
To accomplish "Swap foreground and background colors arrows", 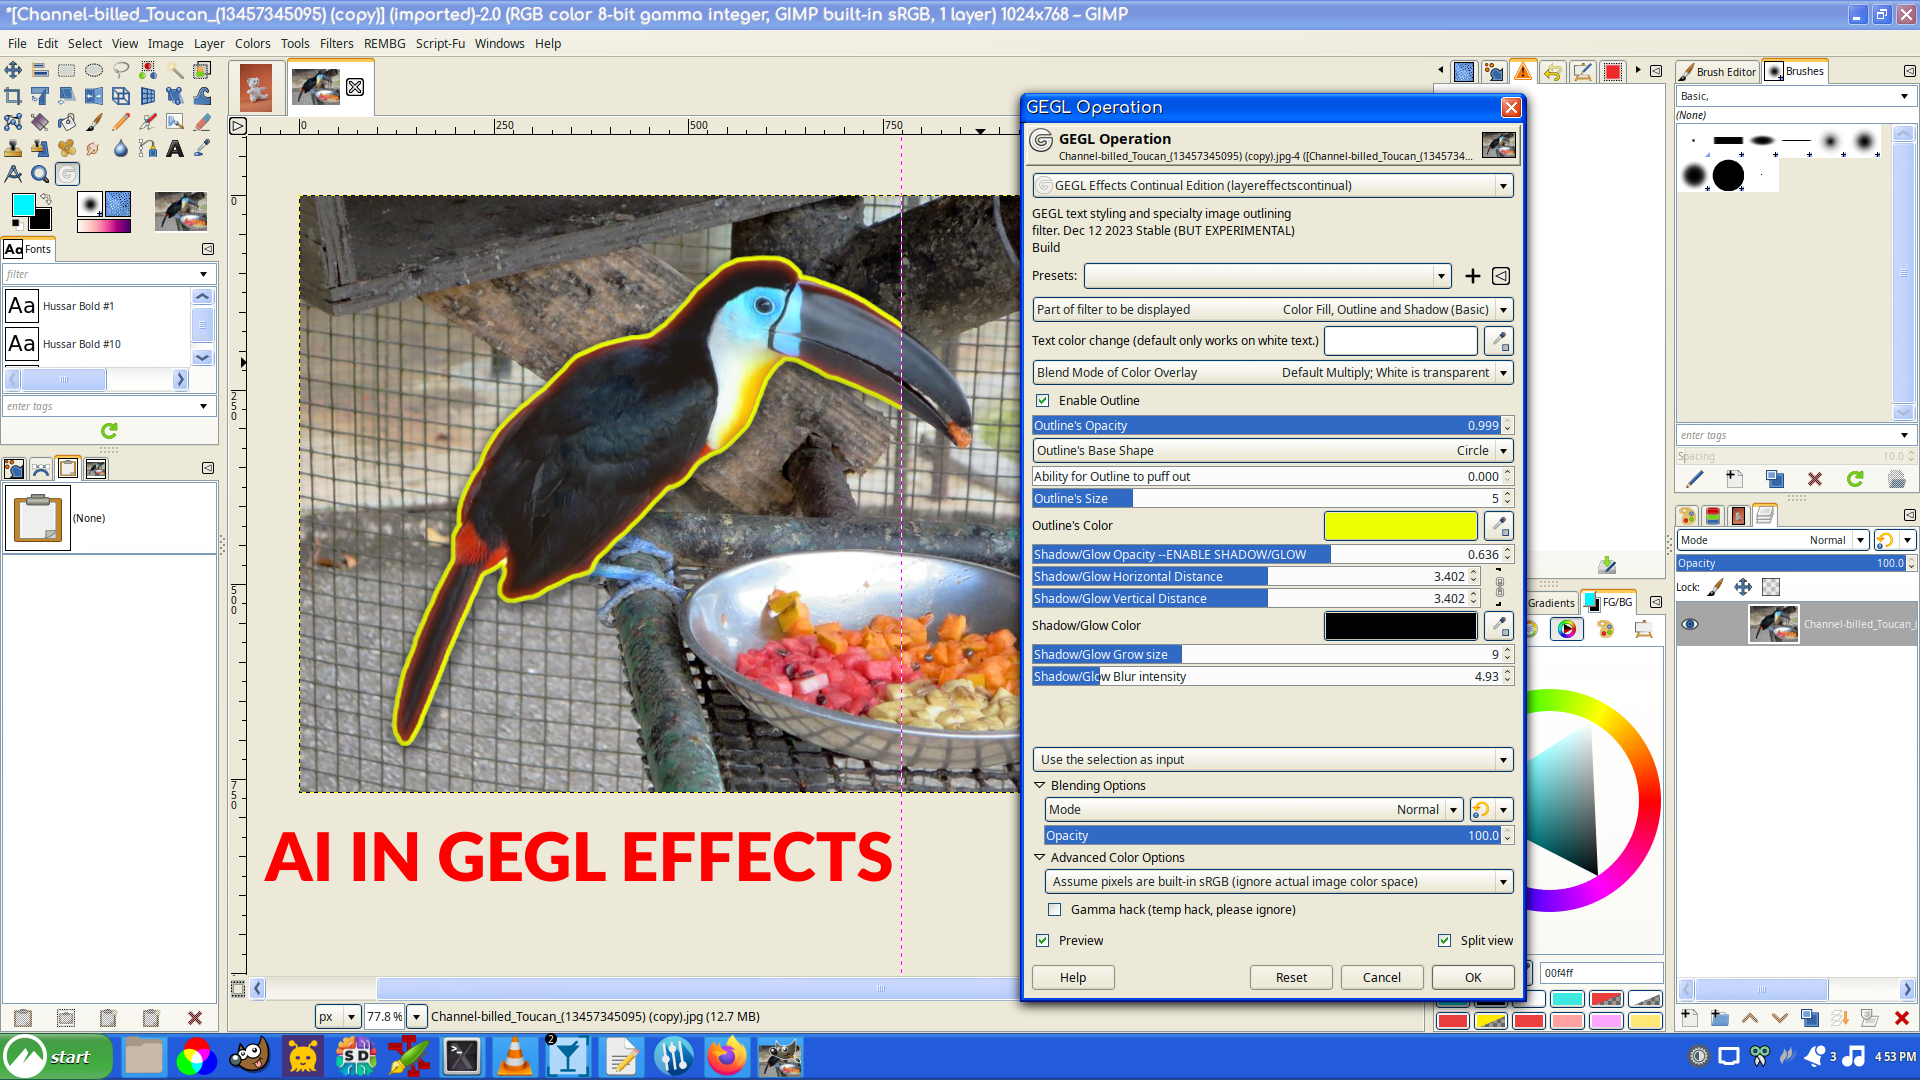I will [46, 199].
